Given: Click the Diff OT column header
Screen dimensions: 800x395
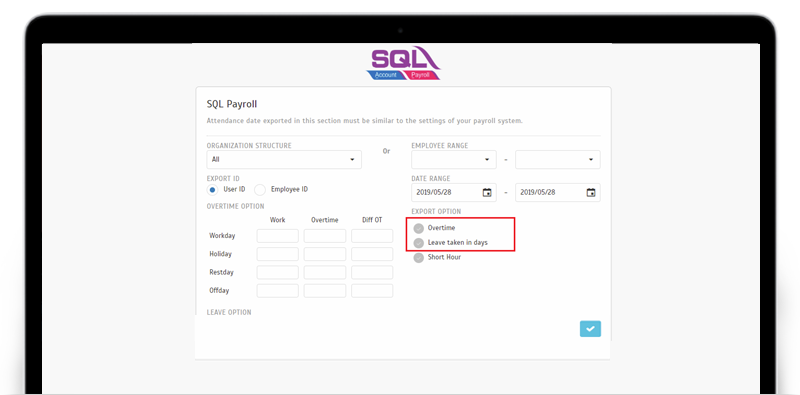Looking at the screenshot, I should click(x=372, y=220).
